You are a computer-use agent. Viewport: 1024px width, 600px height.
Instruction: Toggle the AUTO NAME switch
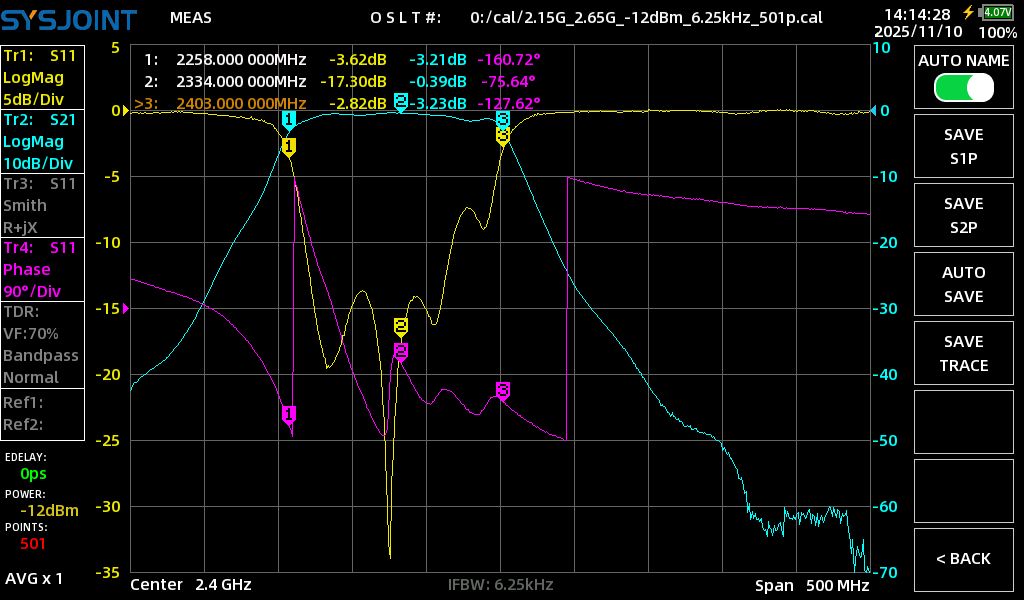[963, 87]
